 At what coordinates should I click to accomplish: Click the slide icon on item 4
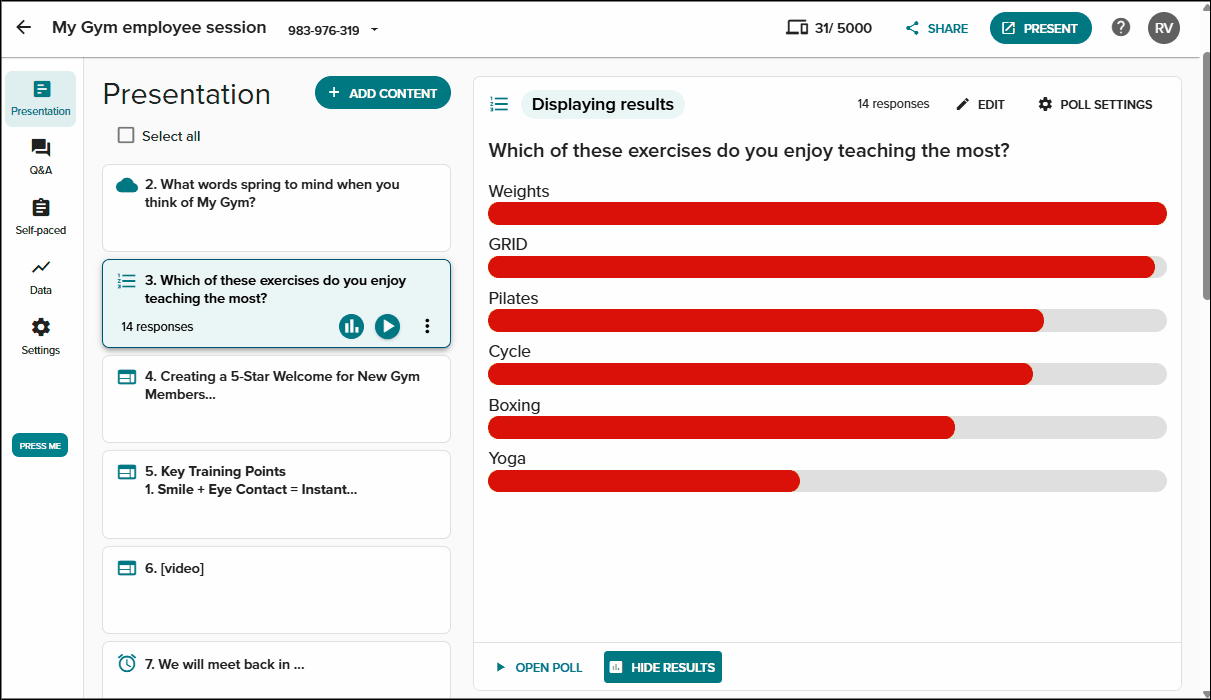coord(127,377)
